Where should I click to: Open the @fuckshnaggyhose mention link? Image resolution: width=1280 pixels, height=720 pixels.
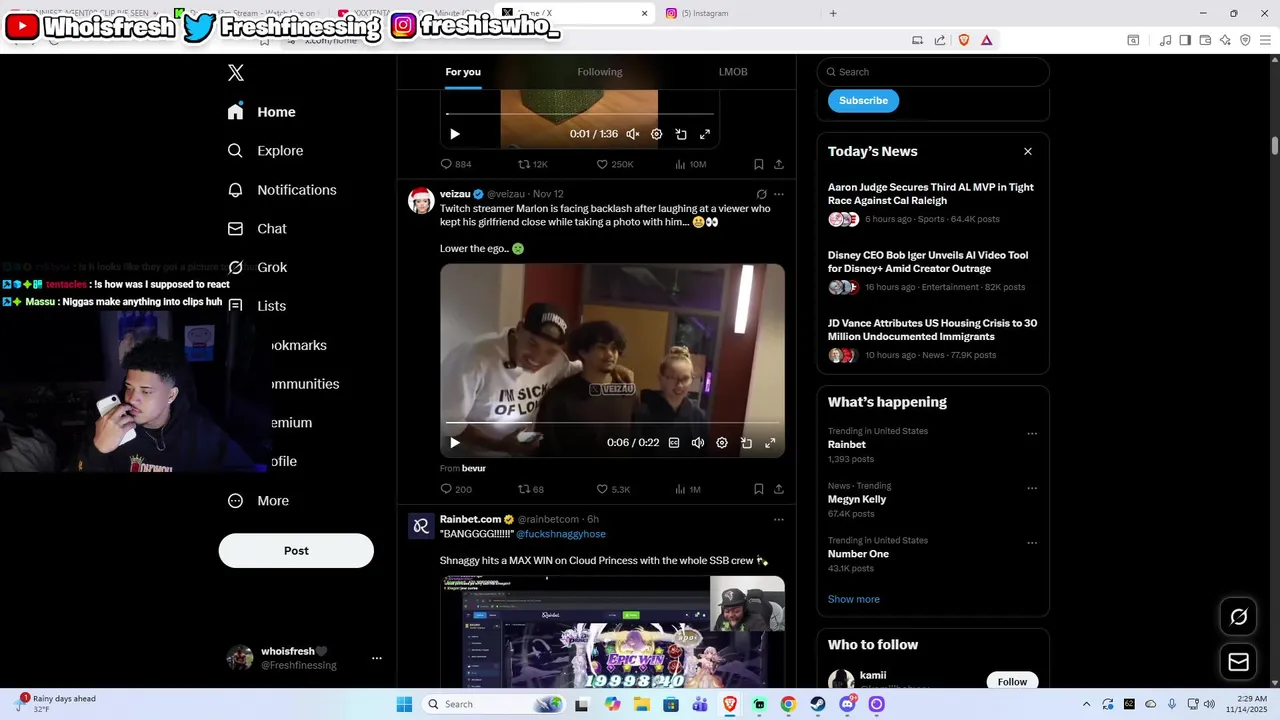point(561,534)
